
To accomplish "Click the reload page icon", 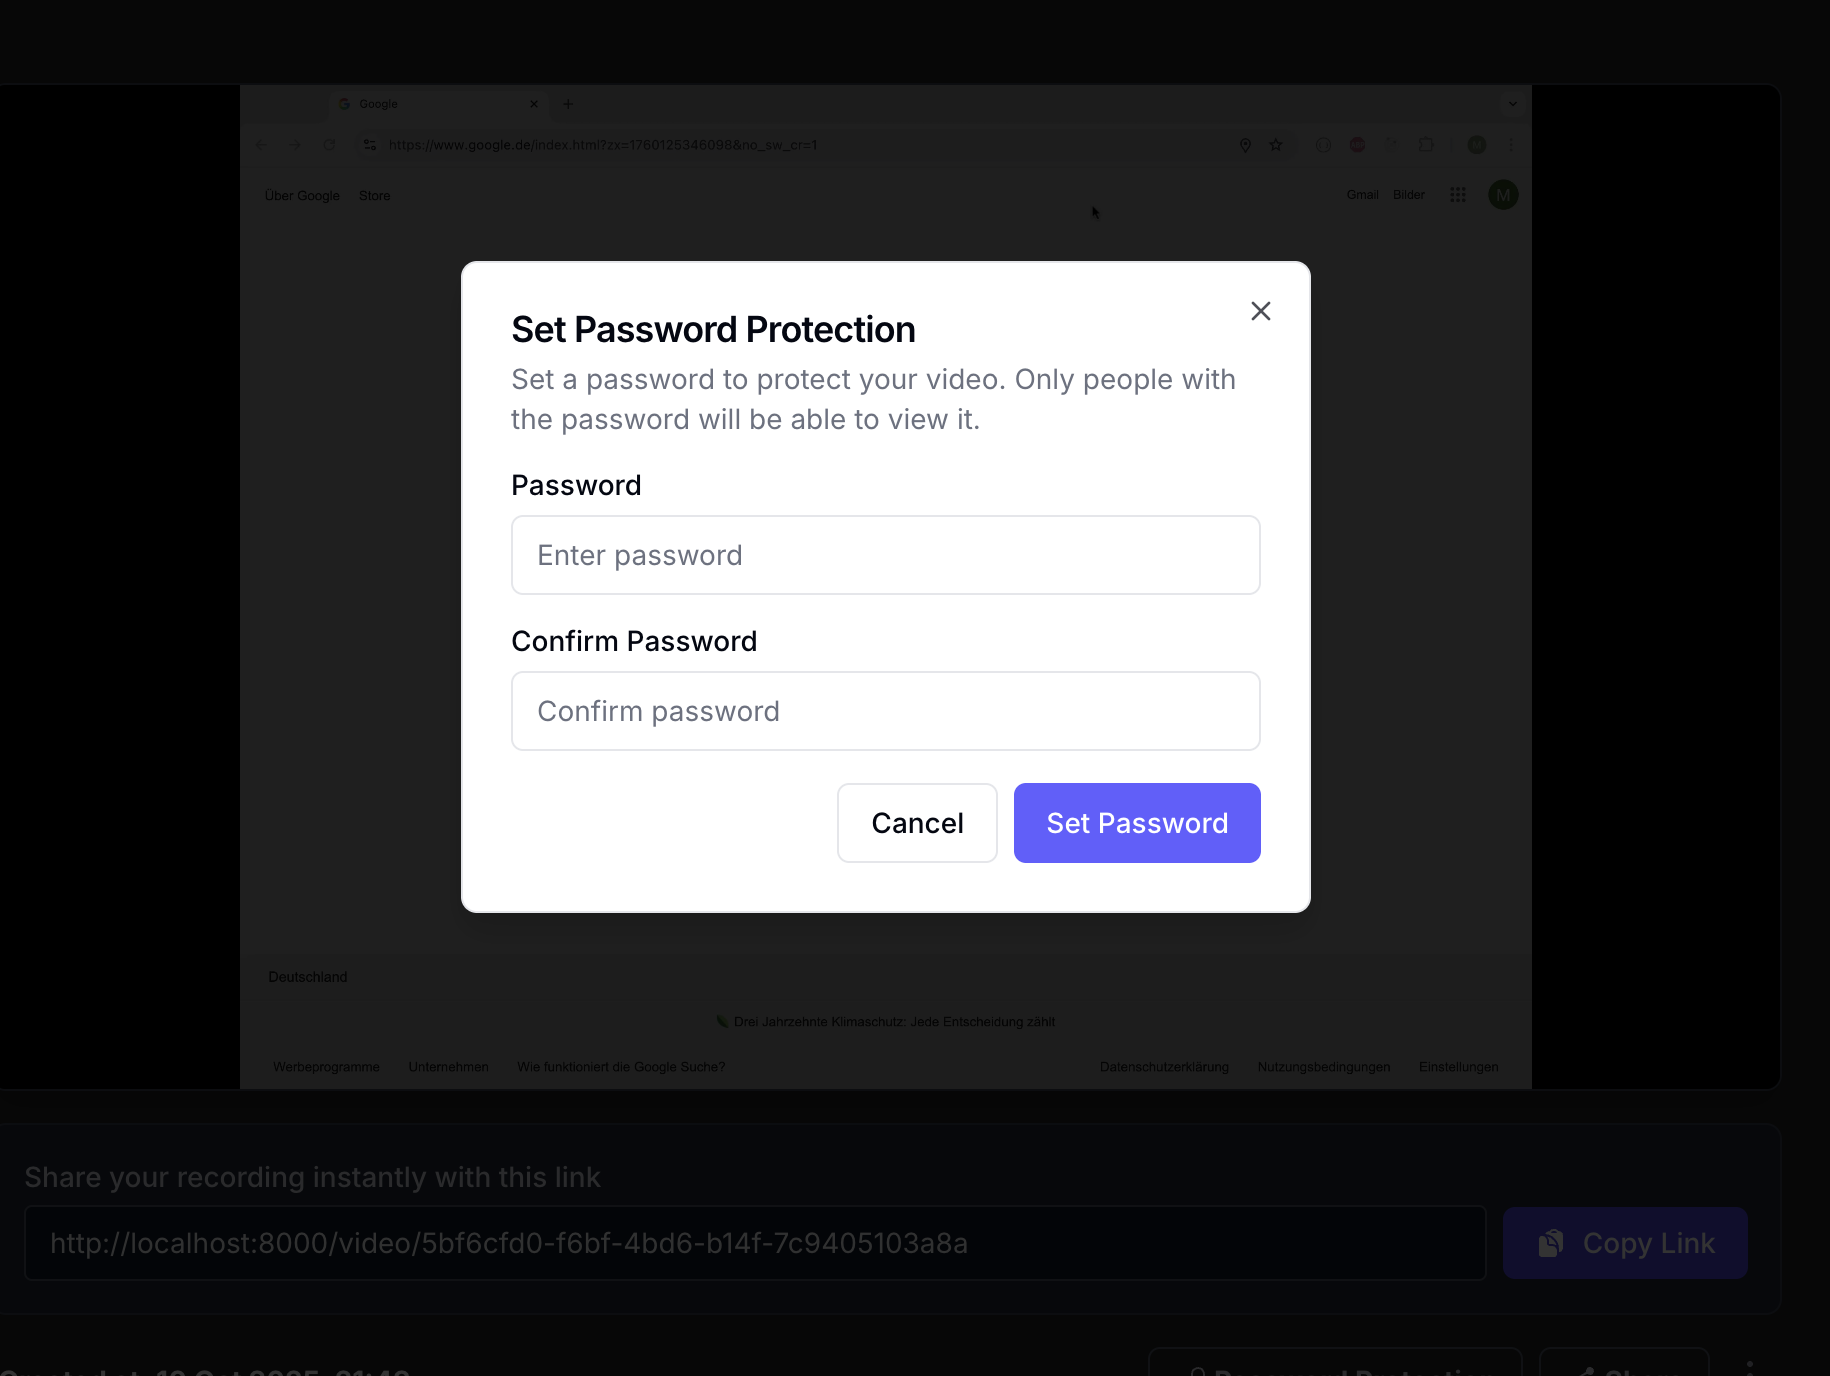I will (329, 145).
